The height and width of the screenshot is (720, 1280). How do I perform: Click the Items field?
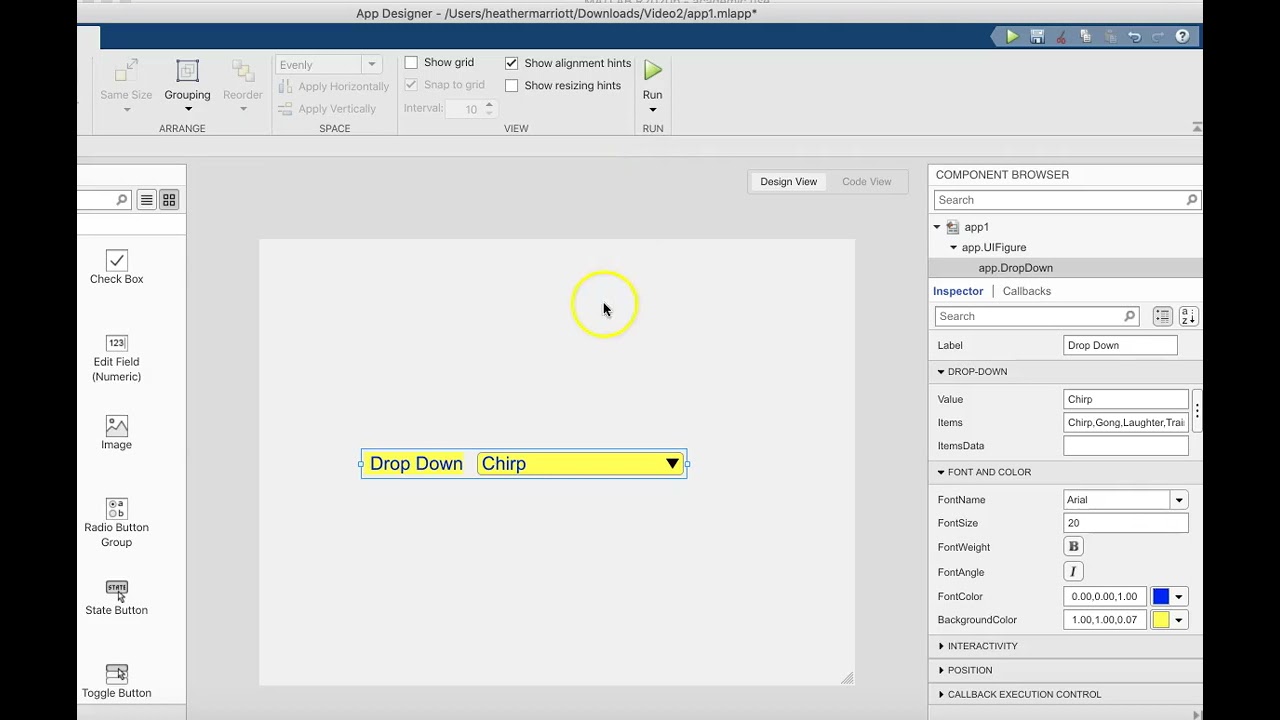click(1126, 423)
